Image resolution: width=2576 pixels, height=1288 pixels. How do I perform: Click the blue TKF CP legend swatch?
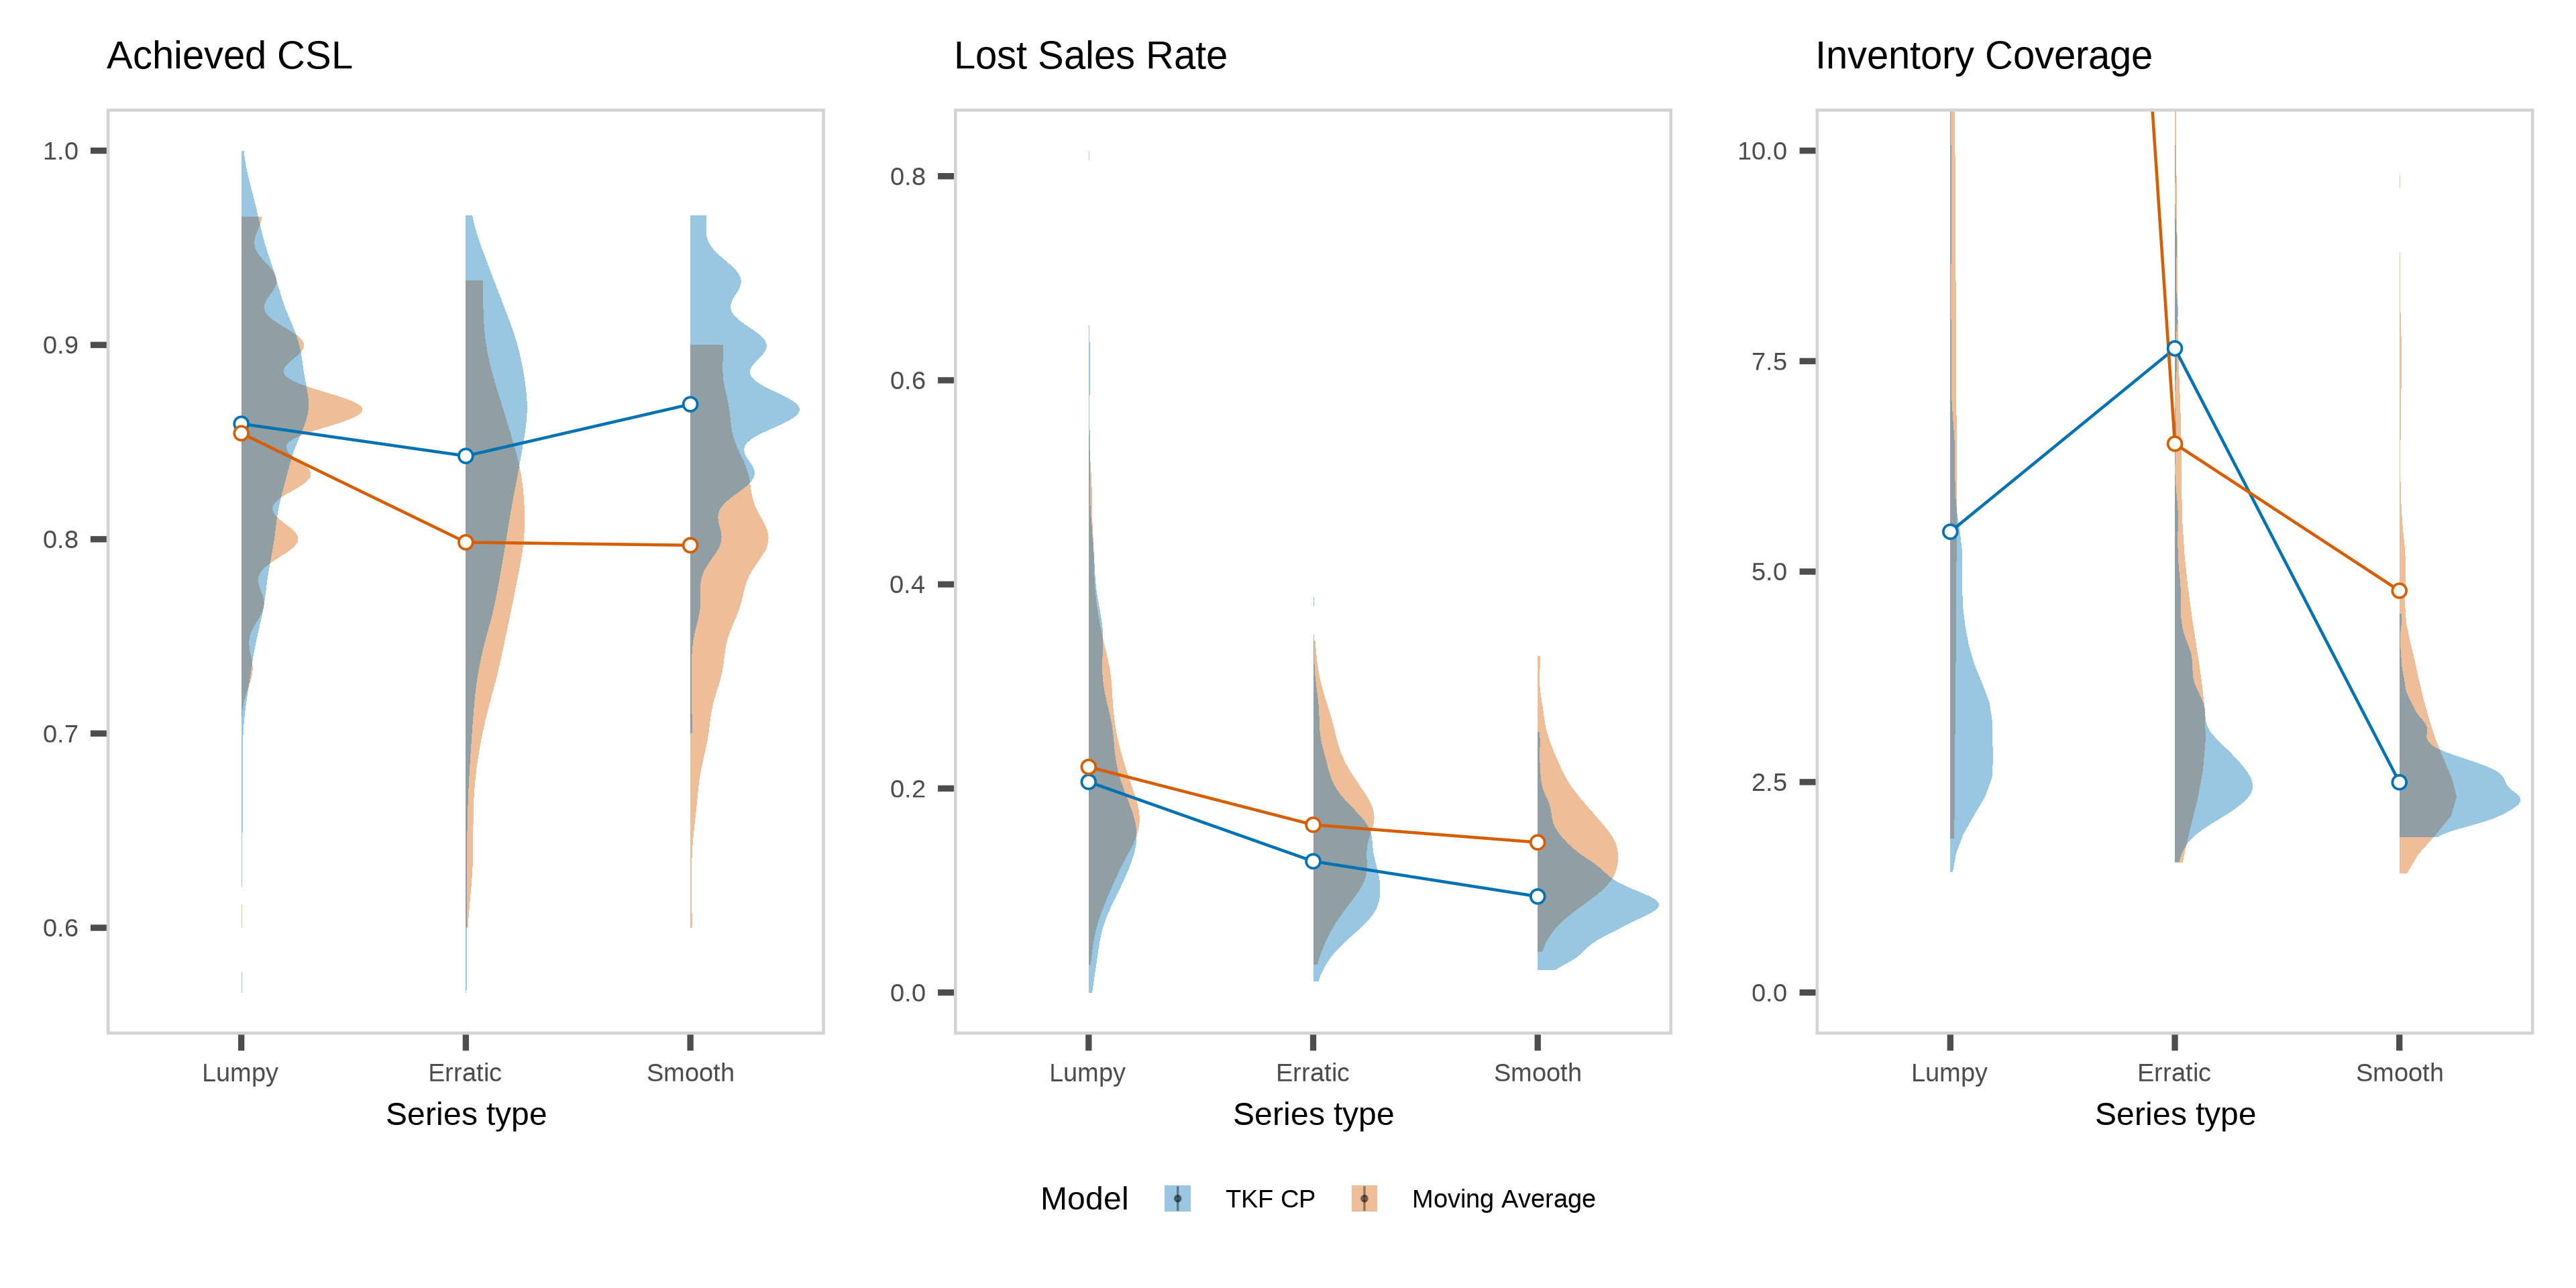point(1177,1198)
